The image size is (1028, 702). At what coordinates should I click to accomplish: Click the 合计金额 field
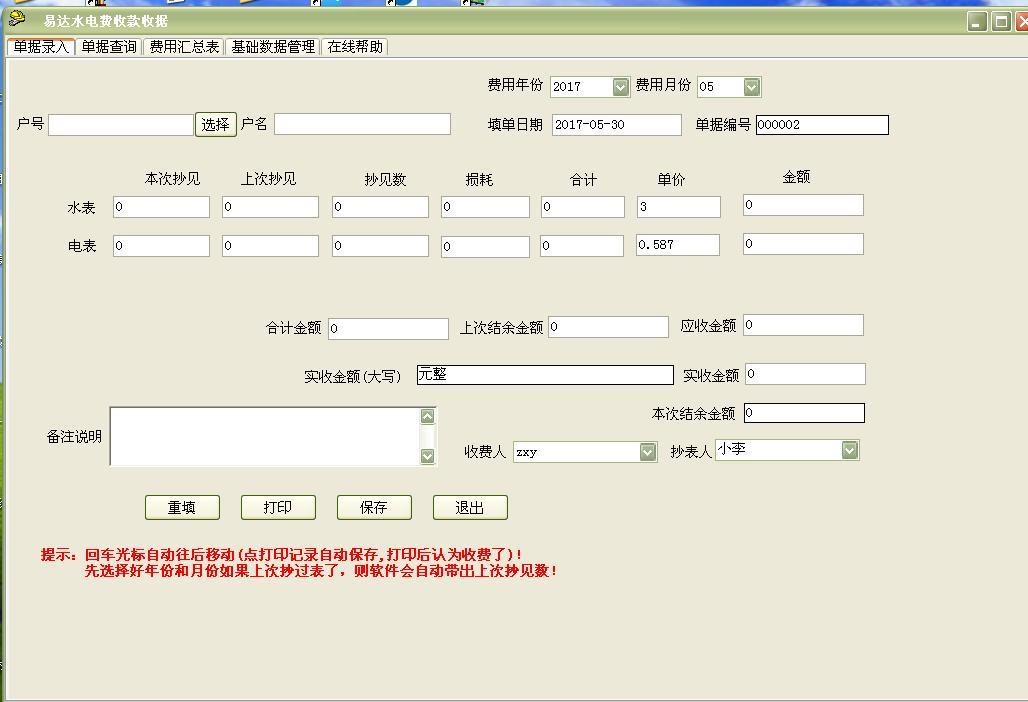tap(388, 328)
